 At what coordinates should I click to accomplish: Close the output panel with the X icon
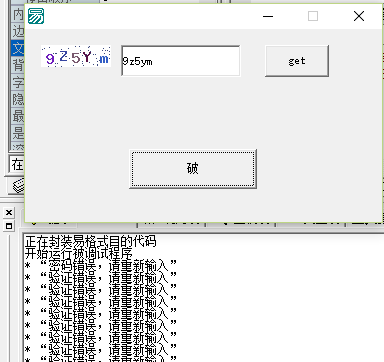[9, 212]
